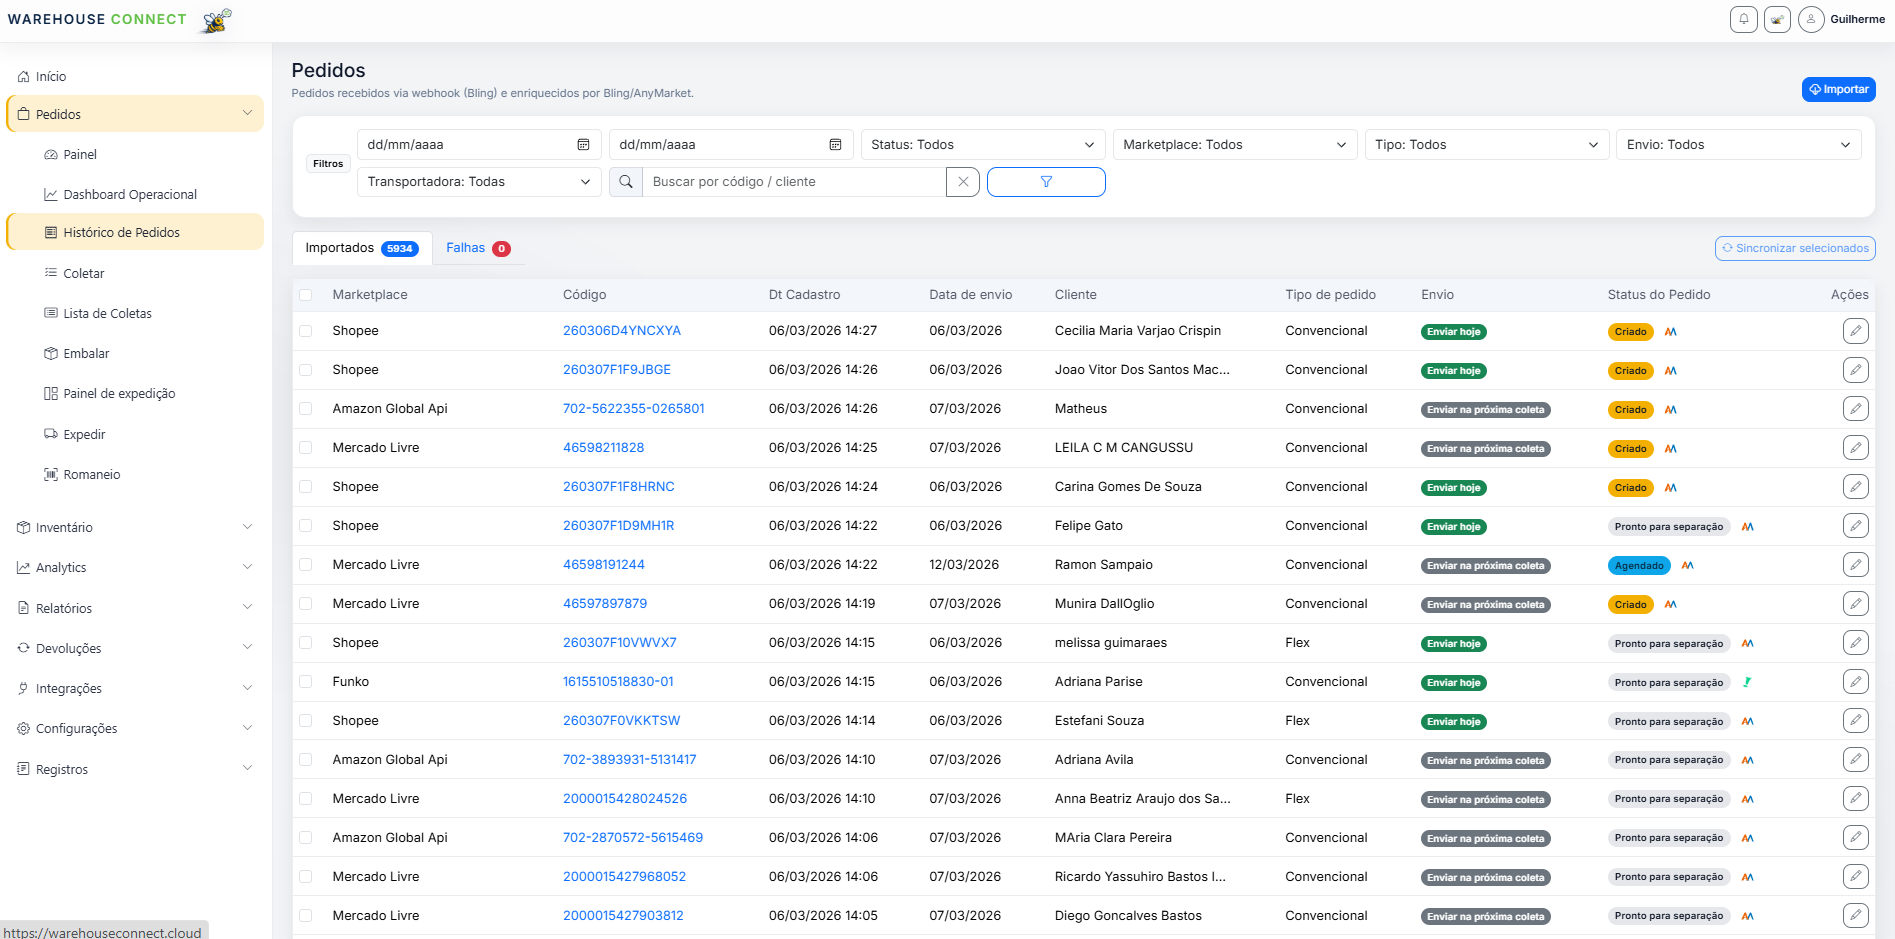The image size is (1895, 939).
Task: Clear search with the X icon
Action: coord(962,182)
